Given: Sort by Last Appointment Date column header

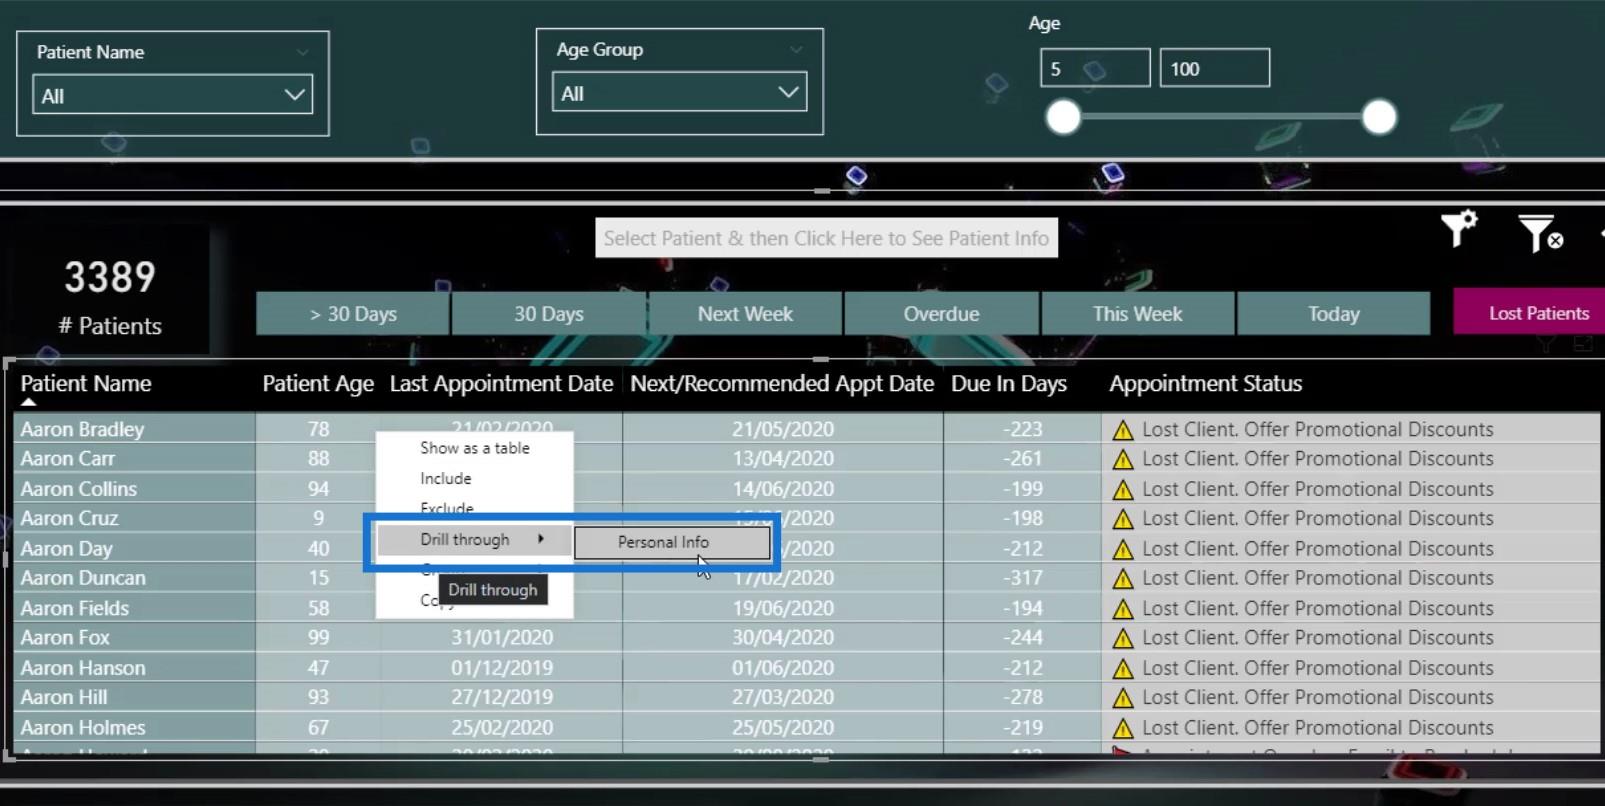Looking at the screenshot, I should tap(501, 383).
